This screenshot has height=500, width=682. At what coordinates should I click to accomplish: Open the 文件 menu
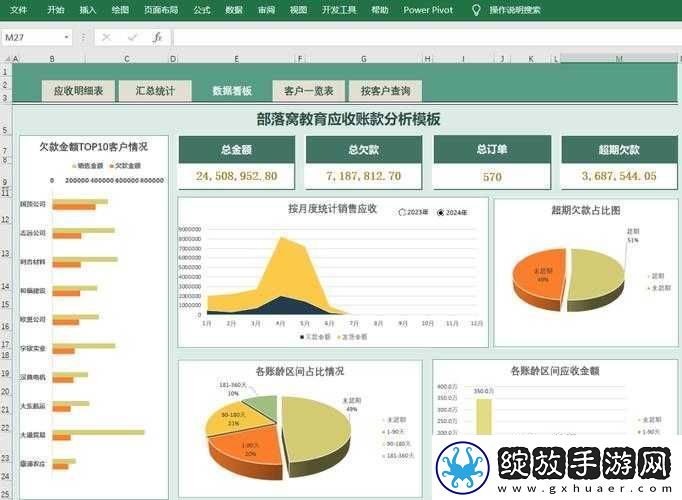click(18, 10)
